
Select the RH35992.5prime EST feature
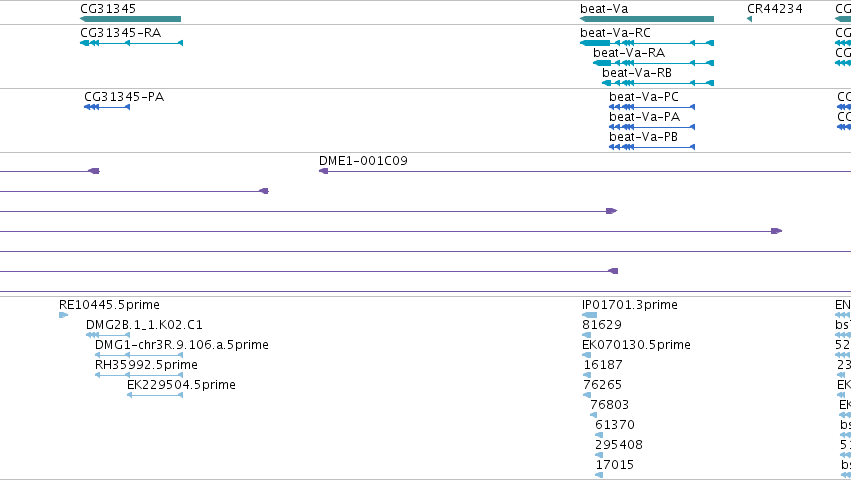click(139, 375)
